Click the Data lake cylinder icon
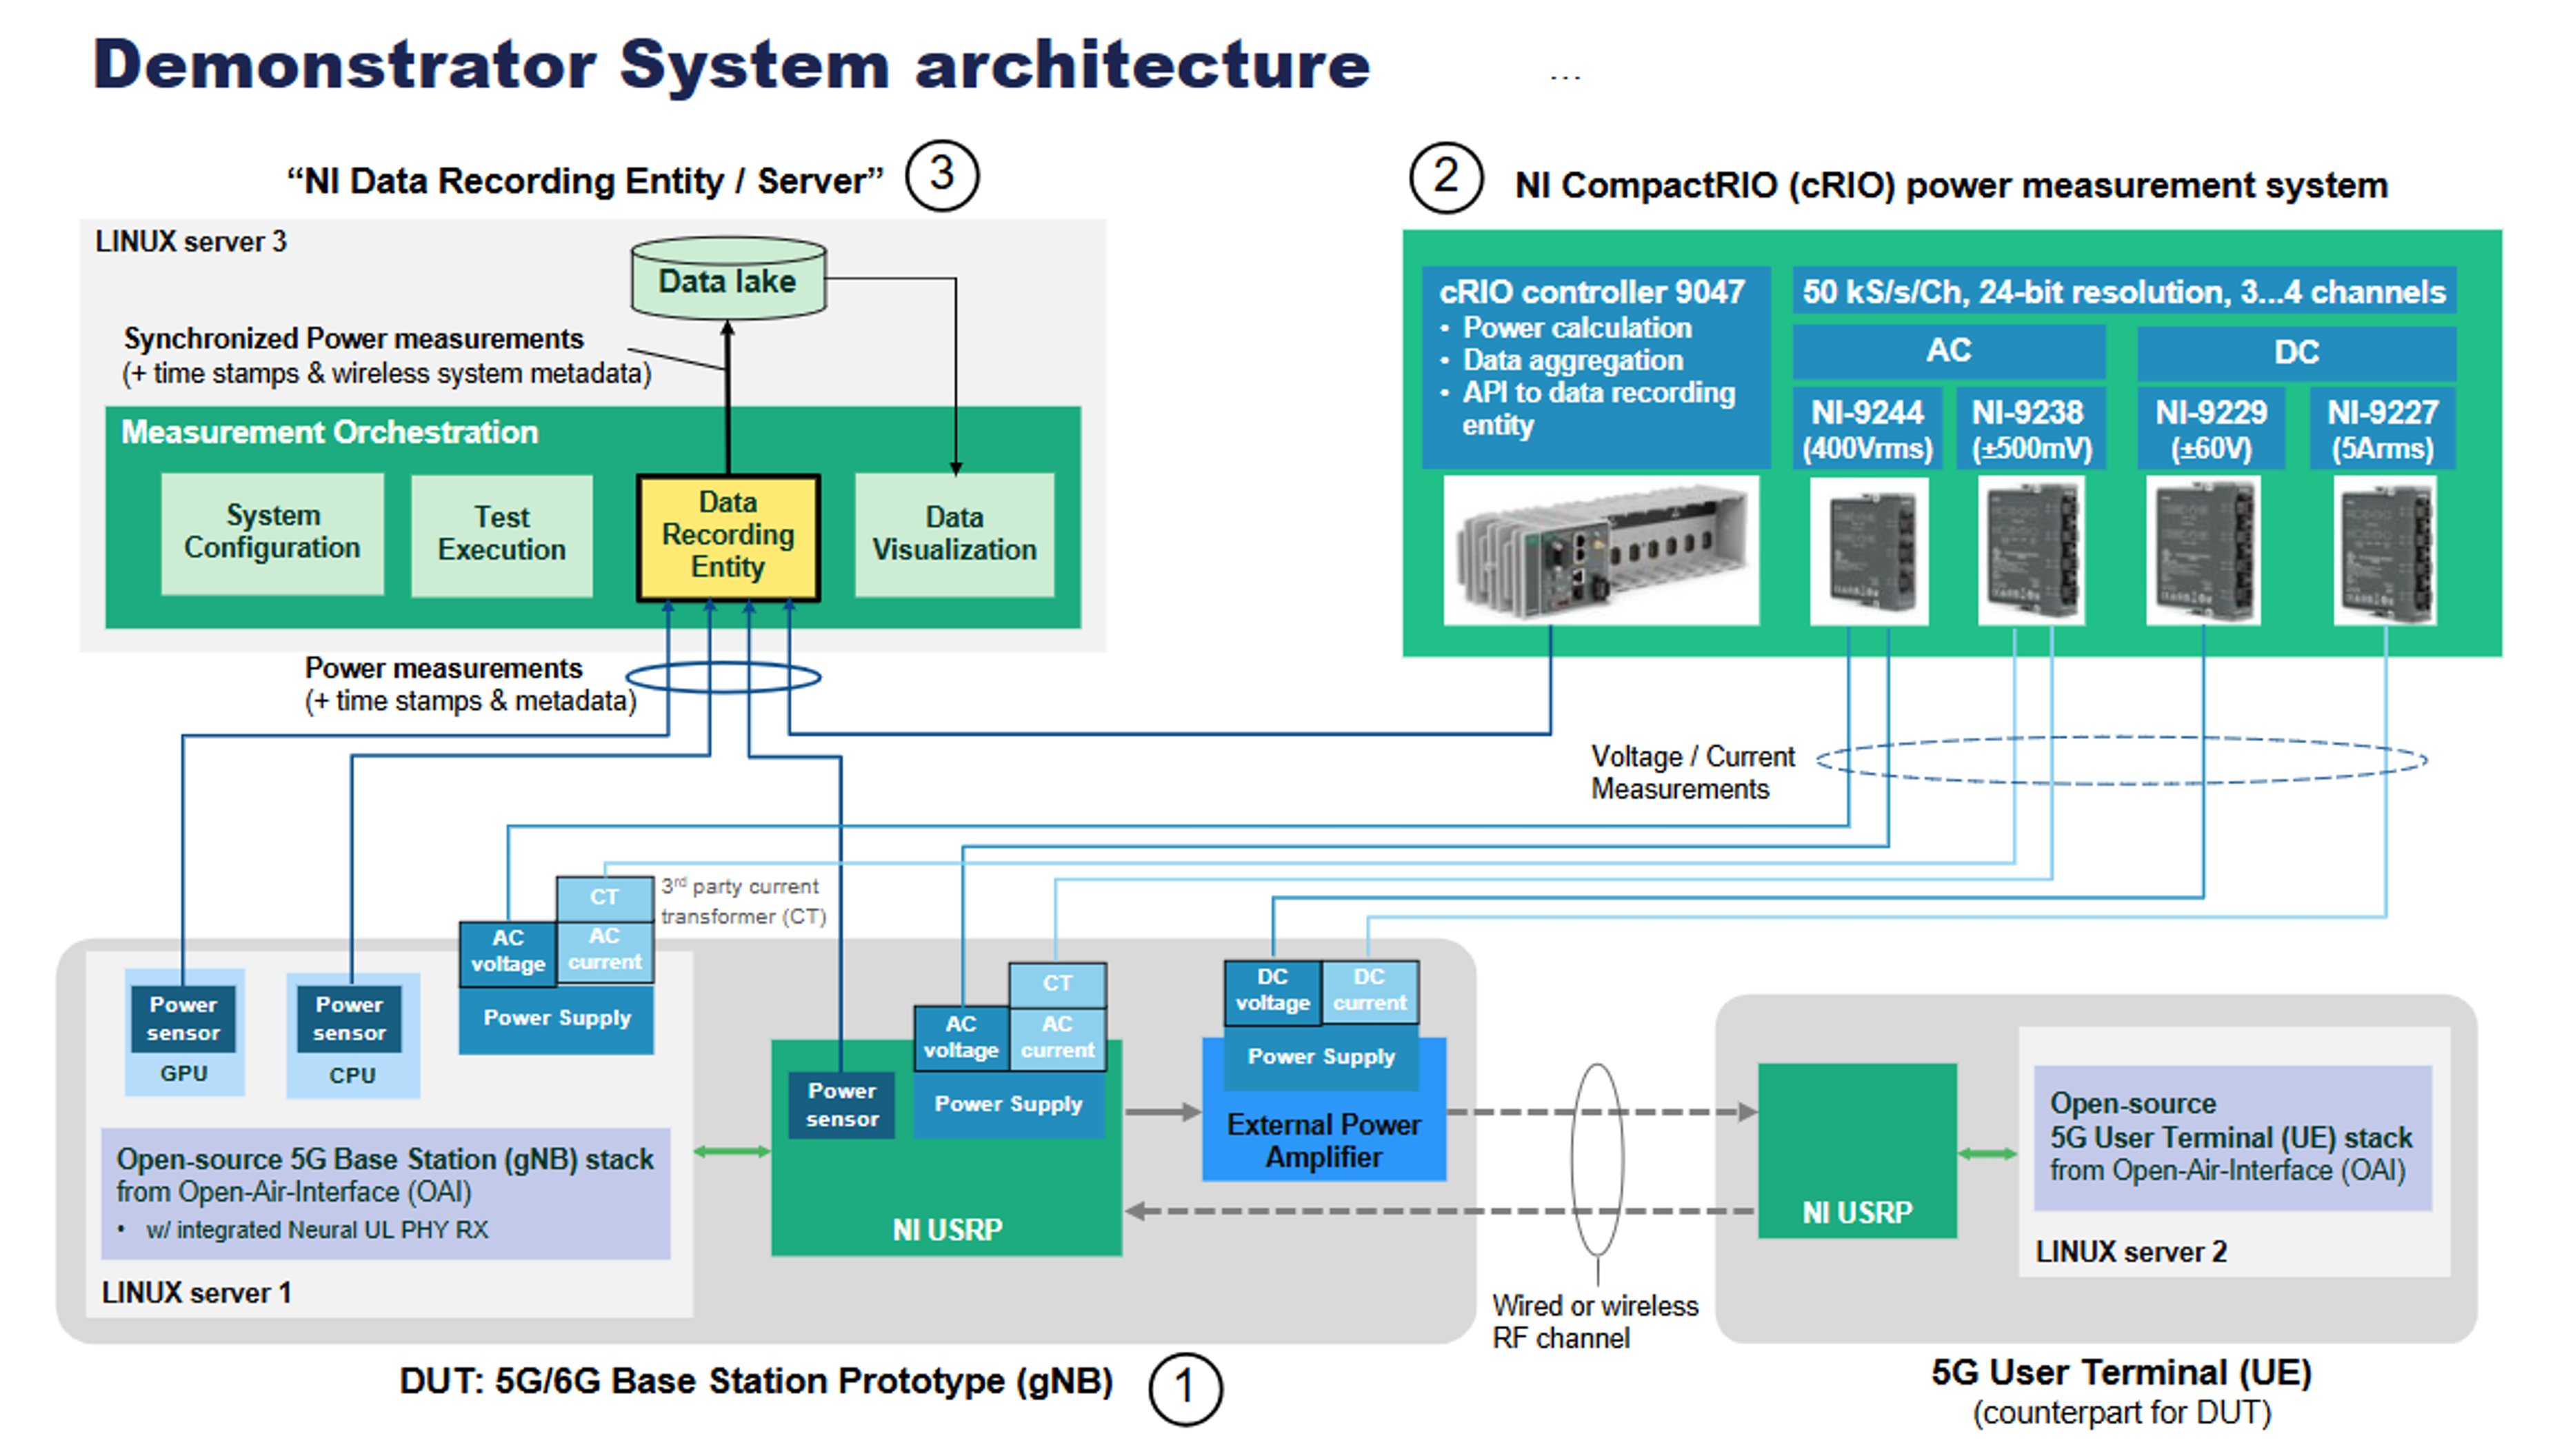 (728, 279)
